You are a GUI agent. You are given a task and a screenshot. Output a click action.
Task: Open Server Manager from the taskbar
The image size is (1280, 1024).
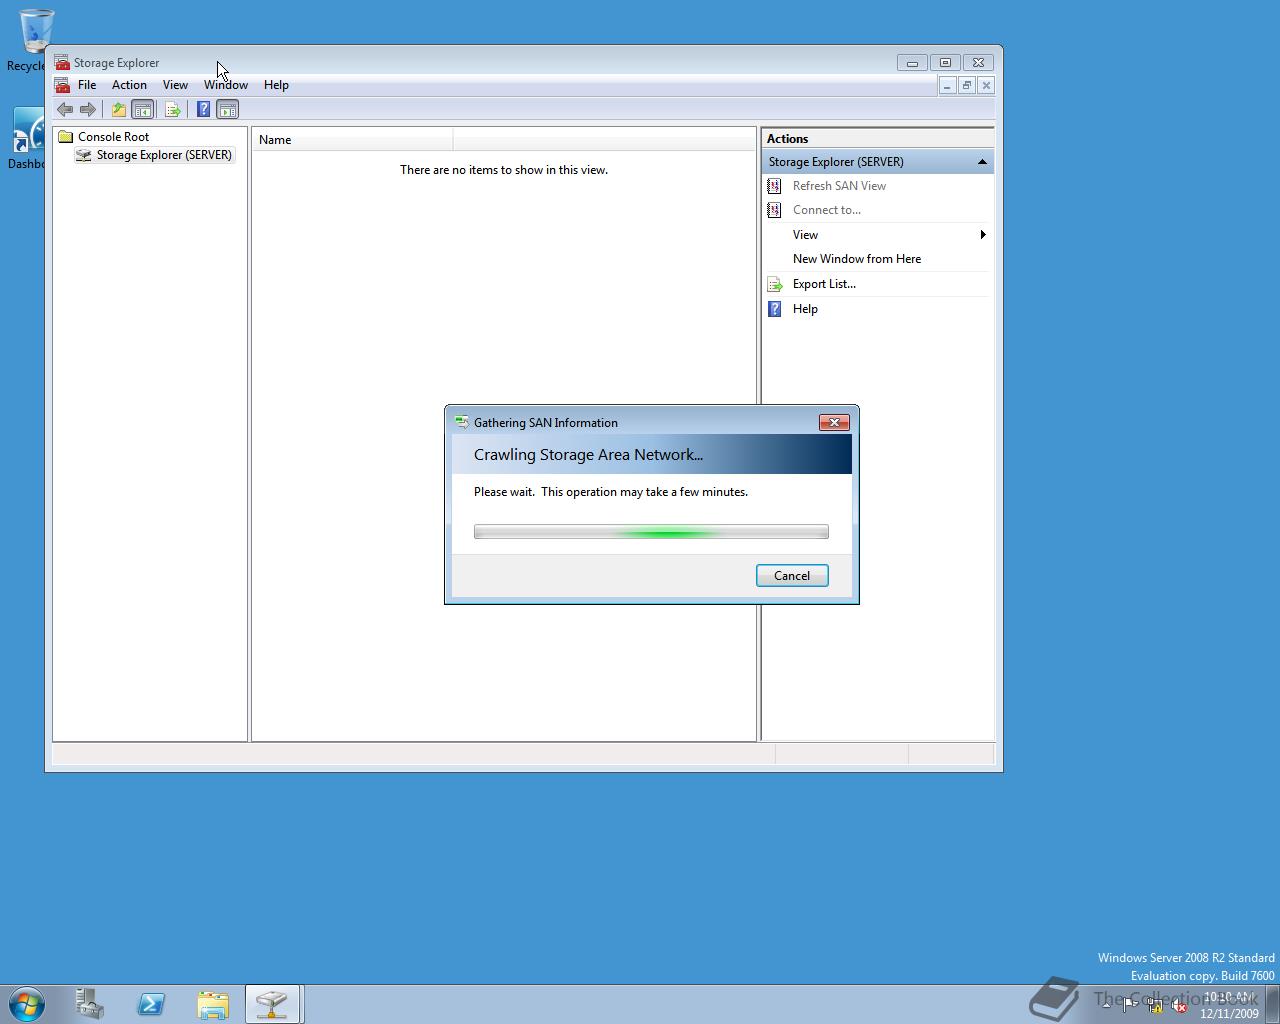tap(90, 1004)
